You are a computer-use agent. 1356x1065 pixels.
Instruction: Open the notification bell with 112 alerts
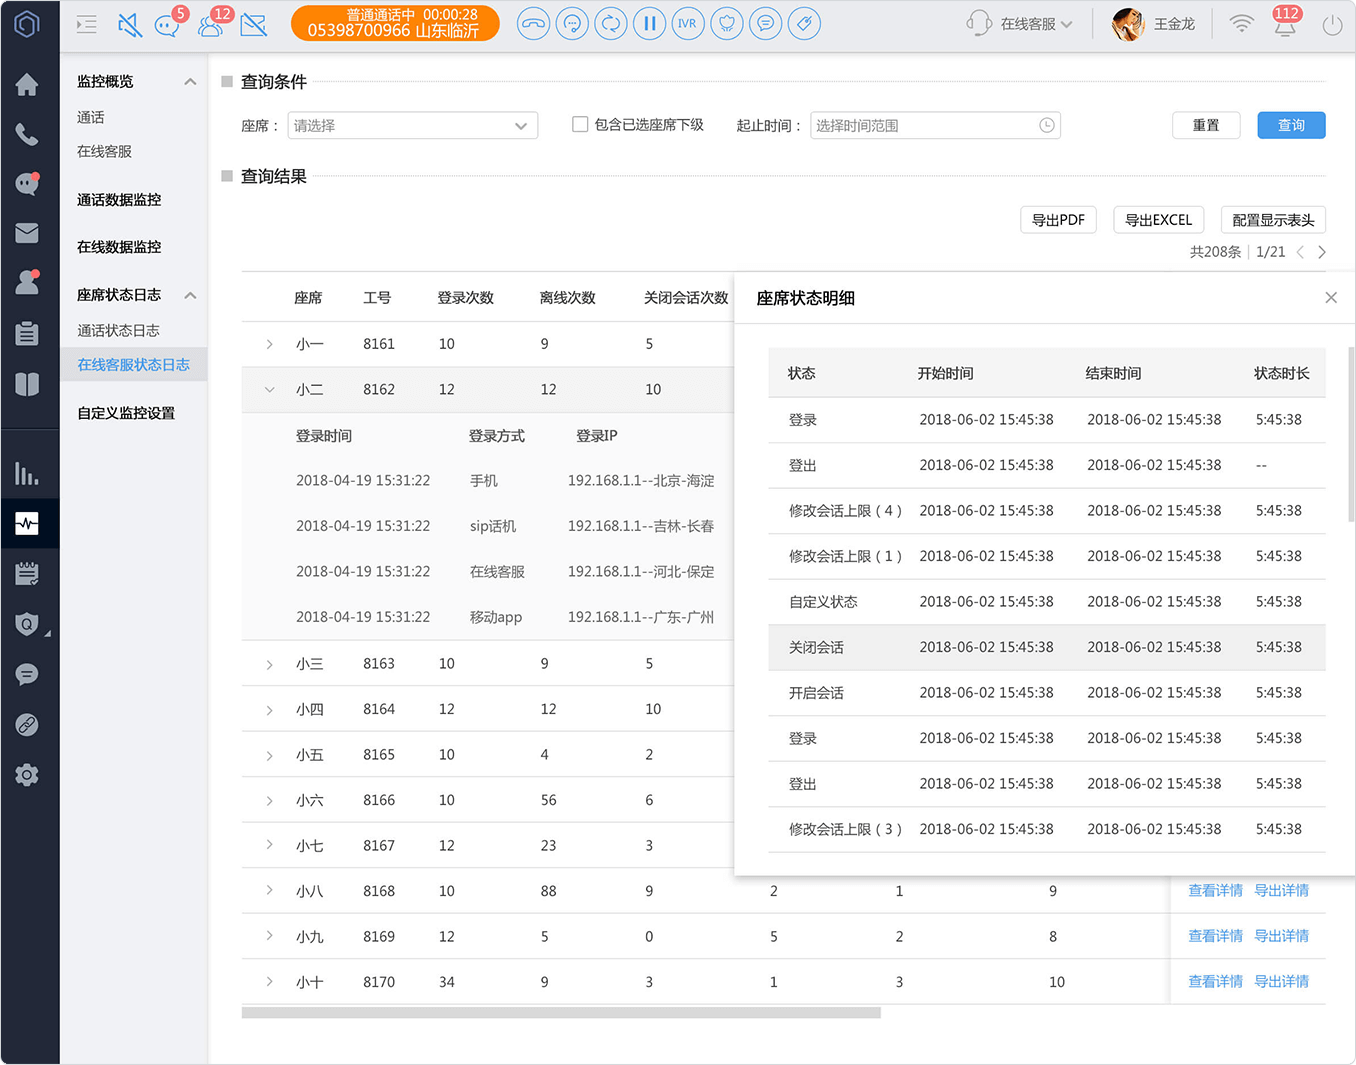tap(1286, 23)
